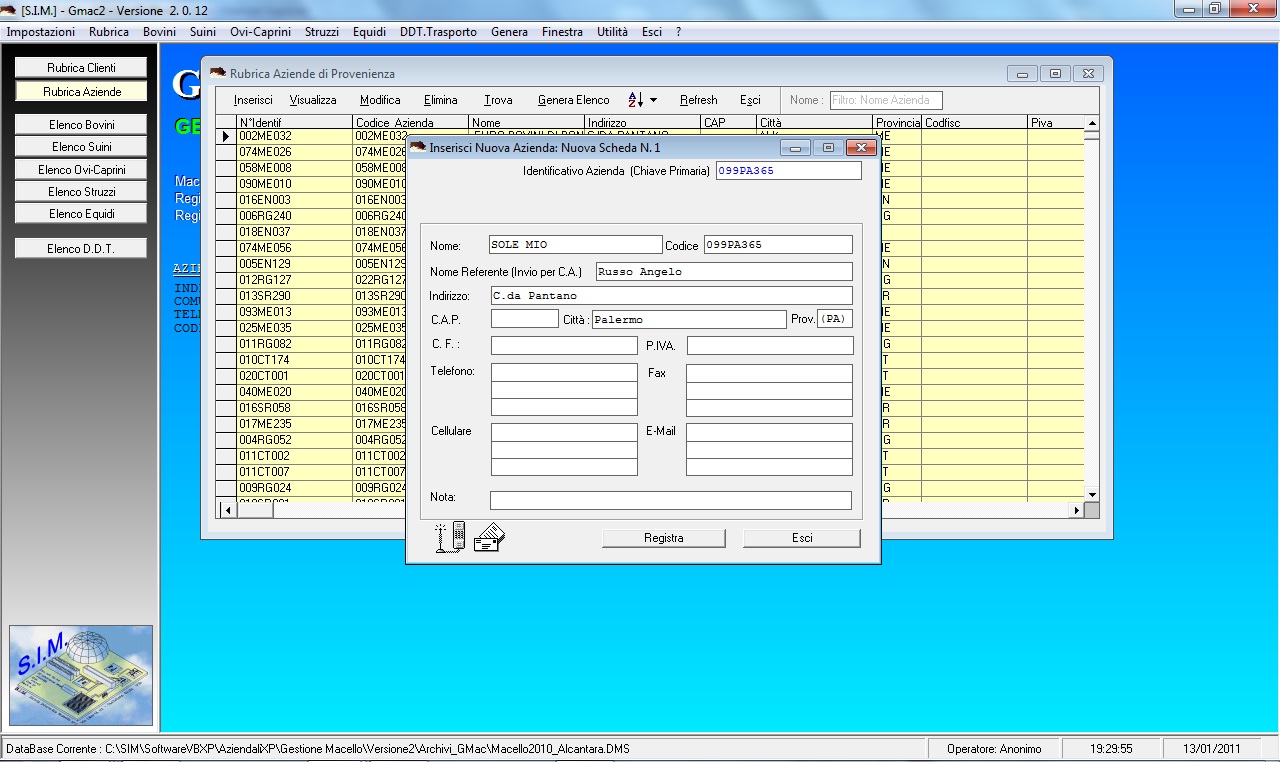Open the Utilità menu
Image resolution: width=1280 pixels, height=762 pixels.
pyautogui.click(x=612, y=32)
